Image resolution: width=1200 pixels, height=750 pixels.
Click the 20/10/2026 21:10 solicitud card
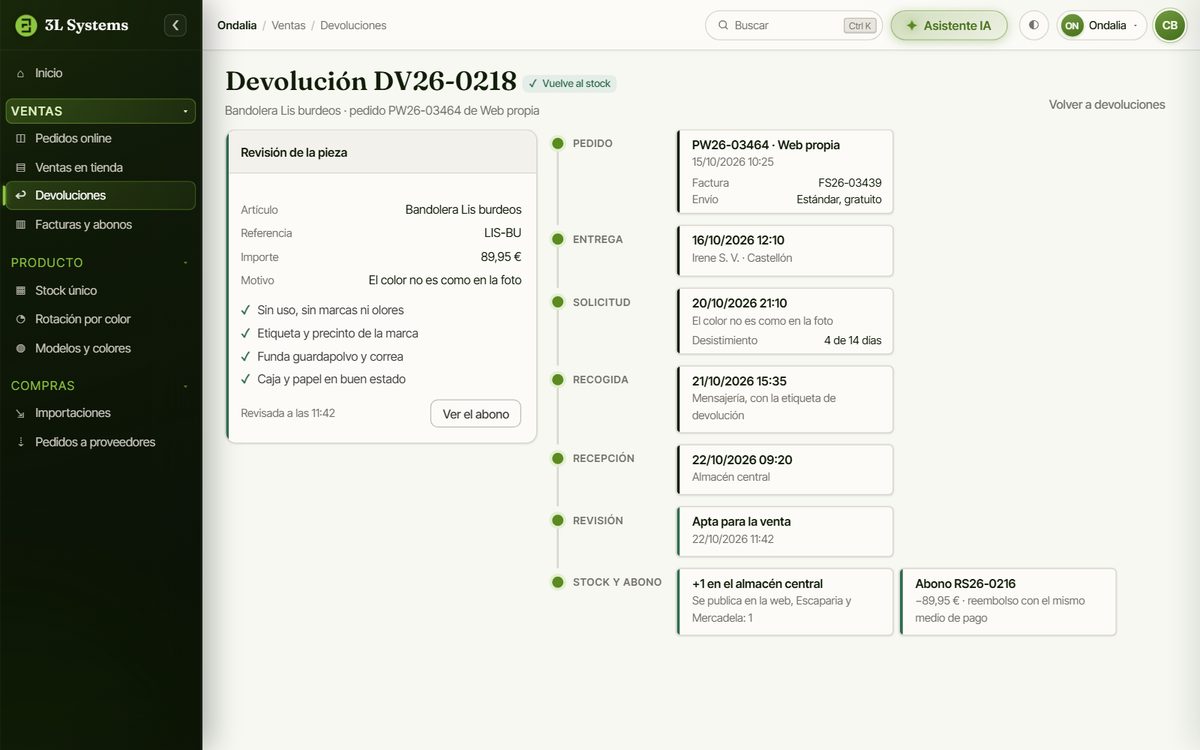point(785,322)
